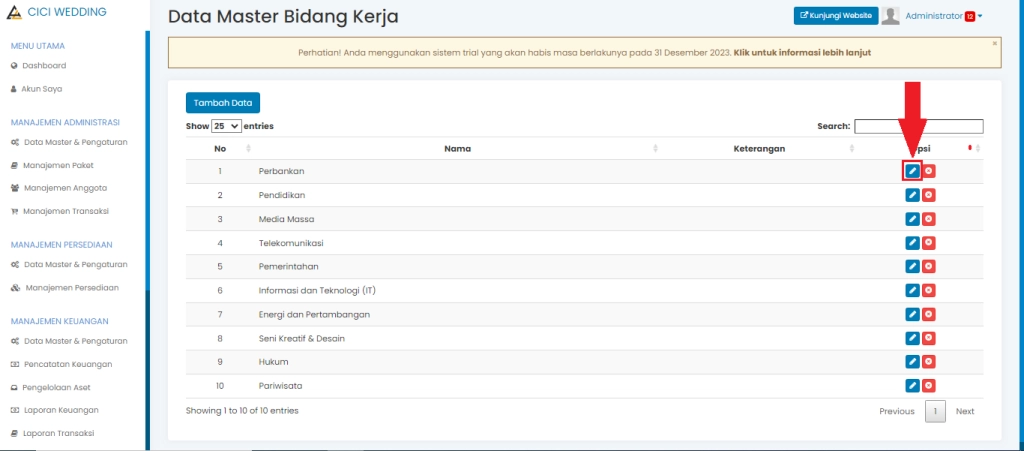This screenshot has width=1024, height=451.
Task: Select the Perbankan name cell
Action: (281, 171)
